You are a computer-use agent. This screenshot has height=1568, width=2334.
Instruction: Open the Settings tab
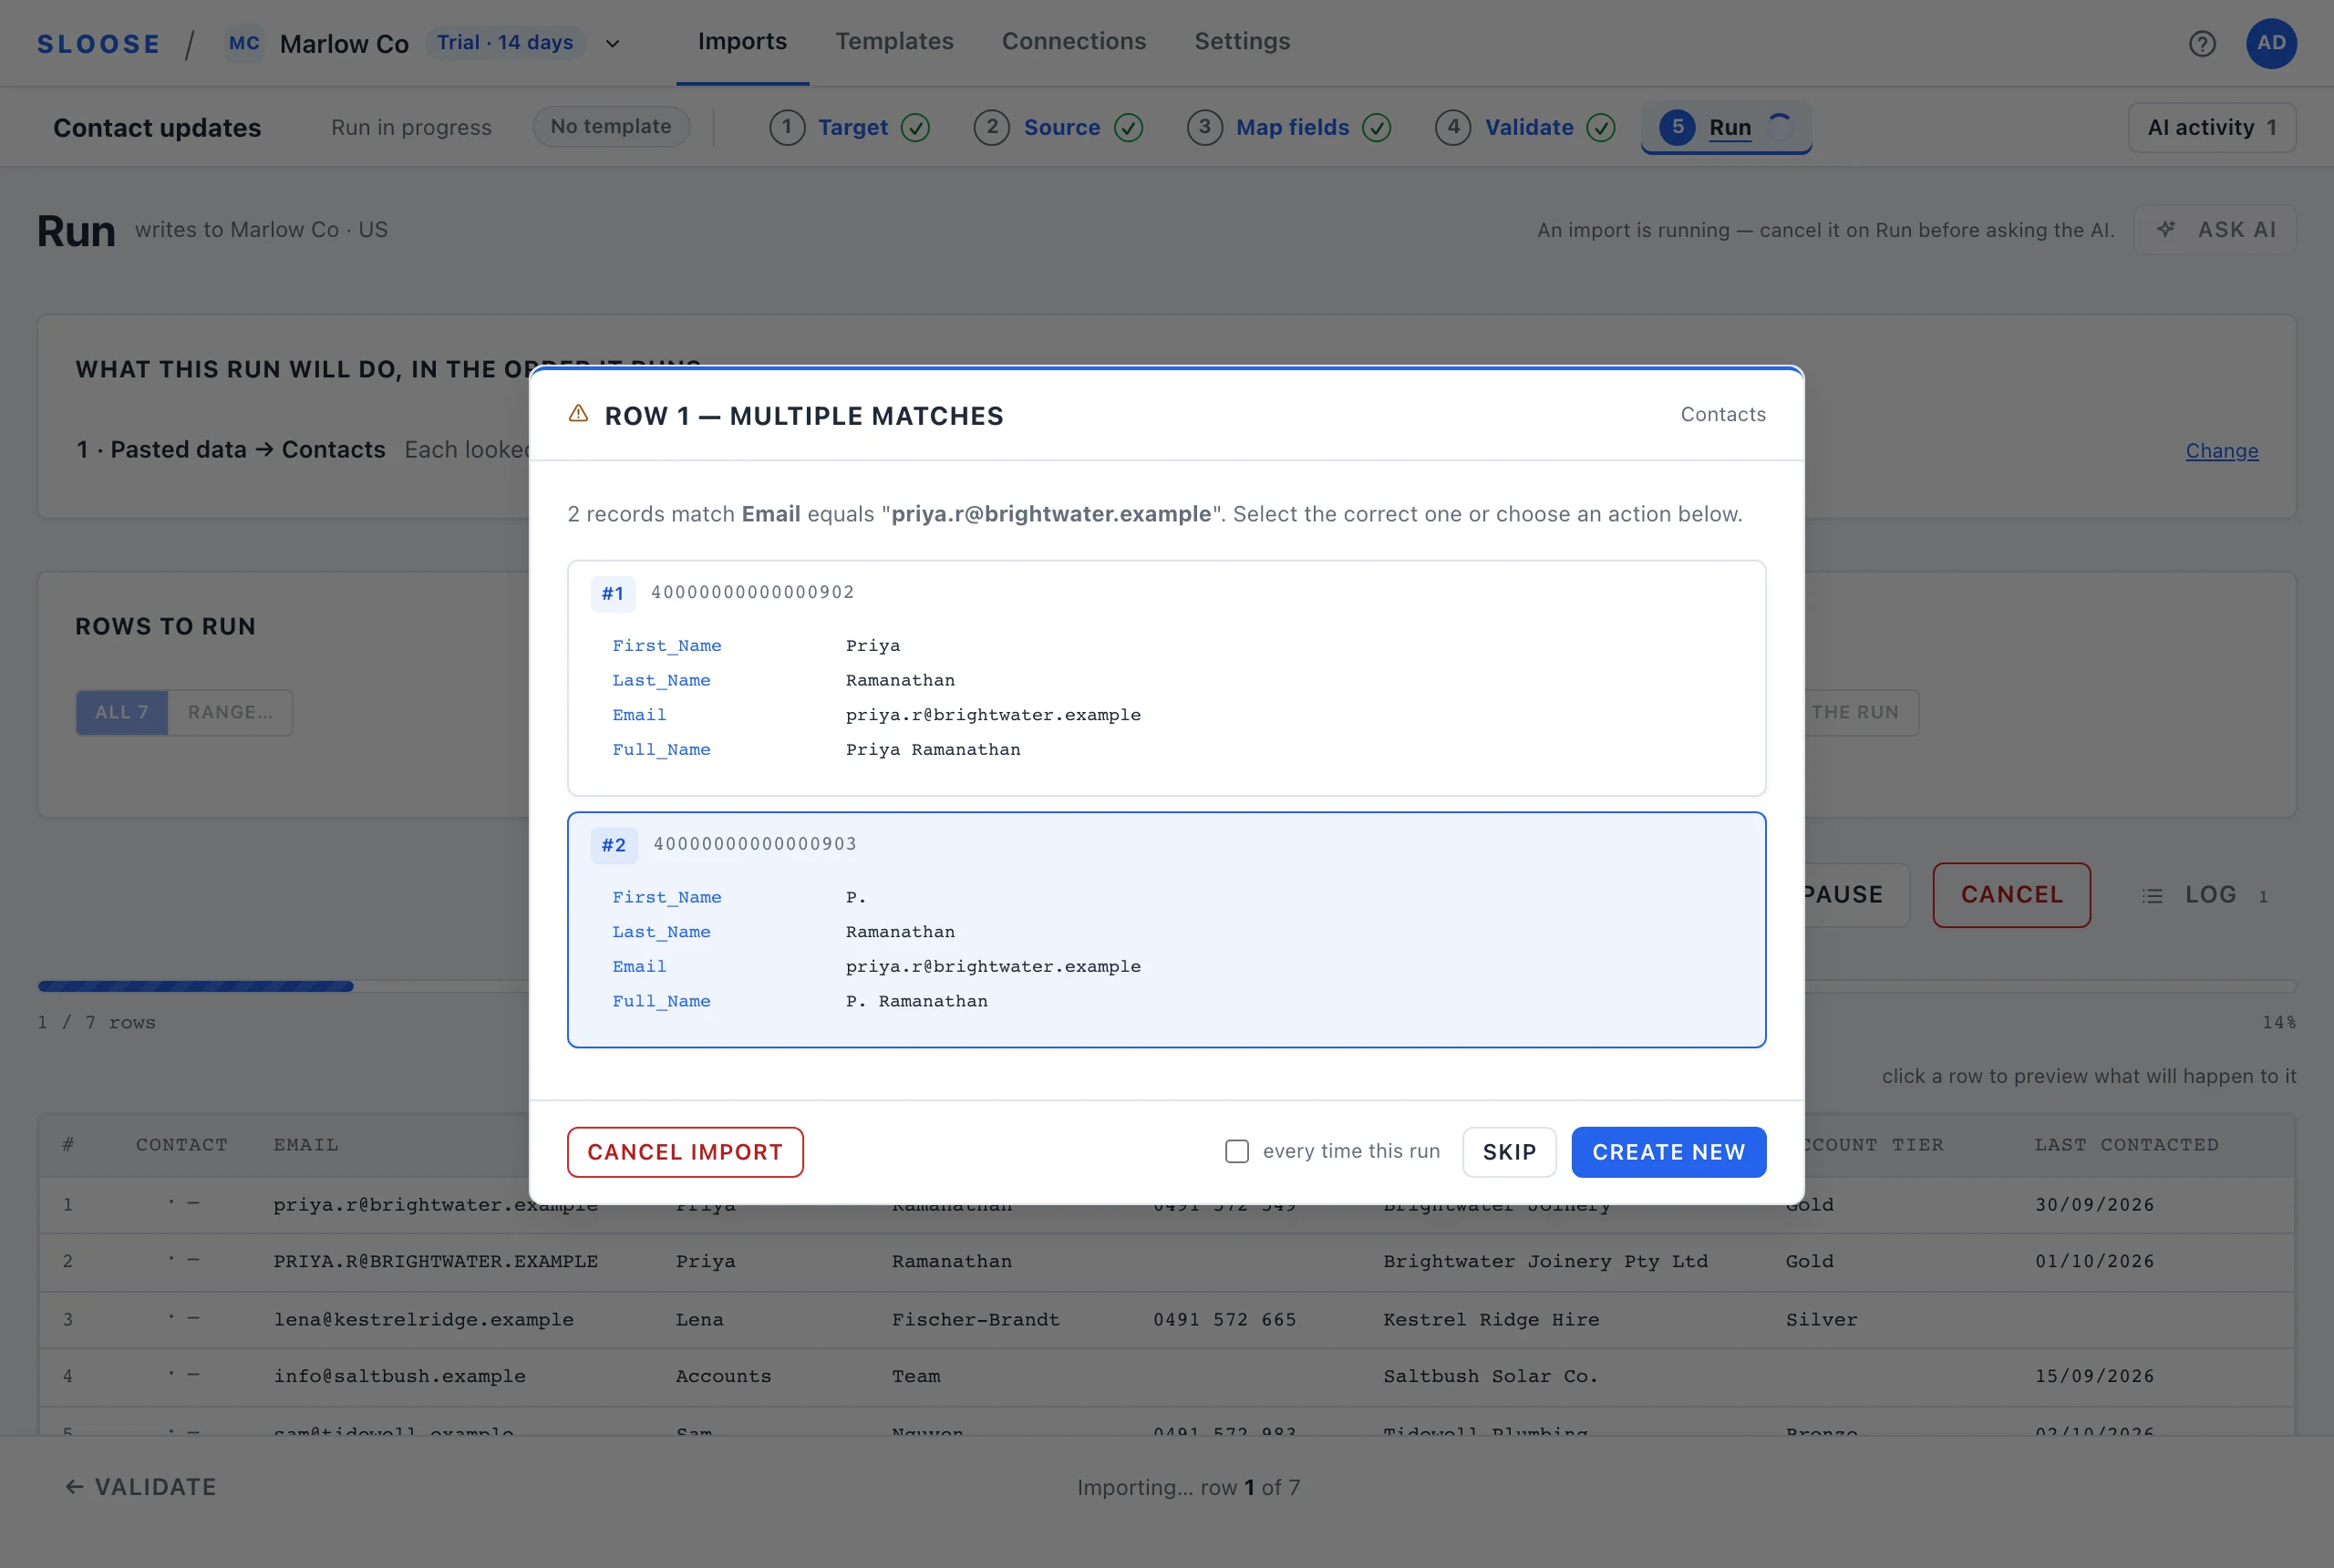[x=1242, y=42]
